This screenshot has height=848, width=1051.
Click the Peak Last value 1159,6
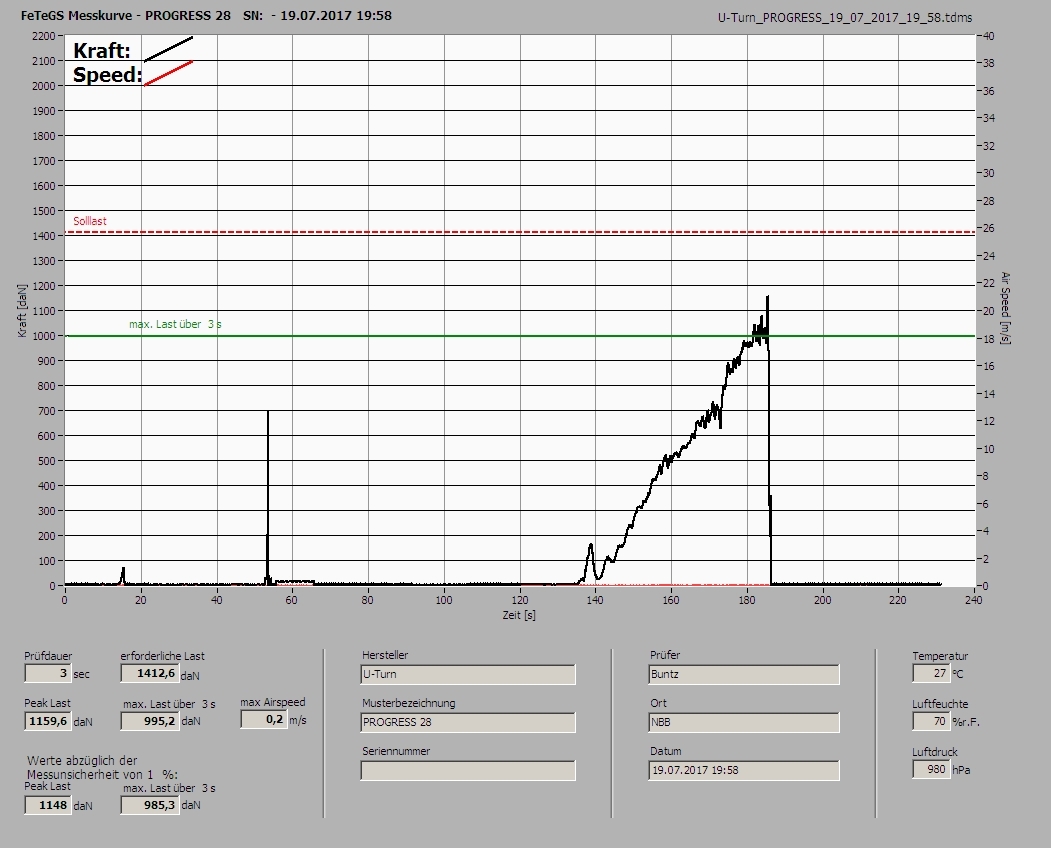click(x=47, y=721)
